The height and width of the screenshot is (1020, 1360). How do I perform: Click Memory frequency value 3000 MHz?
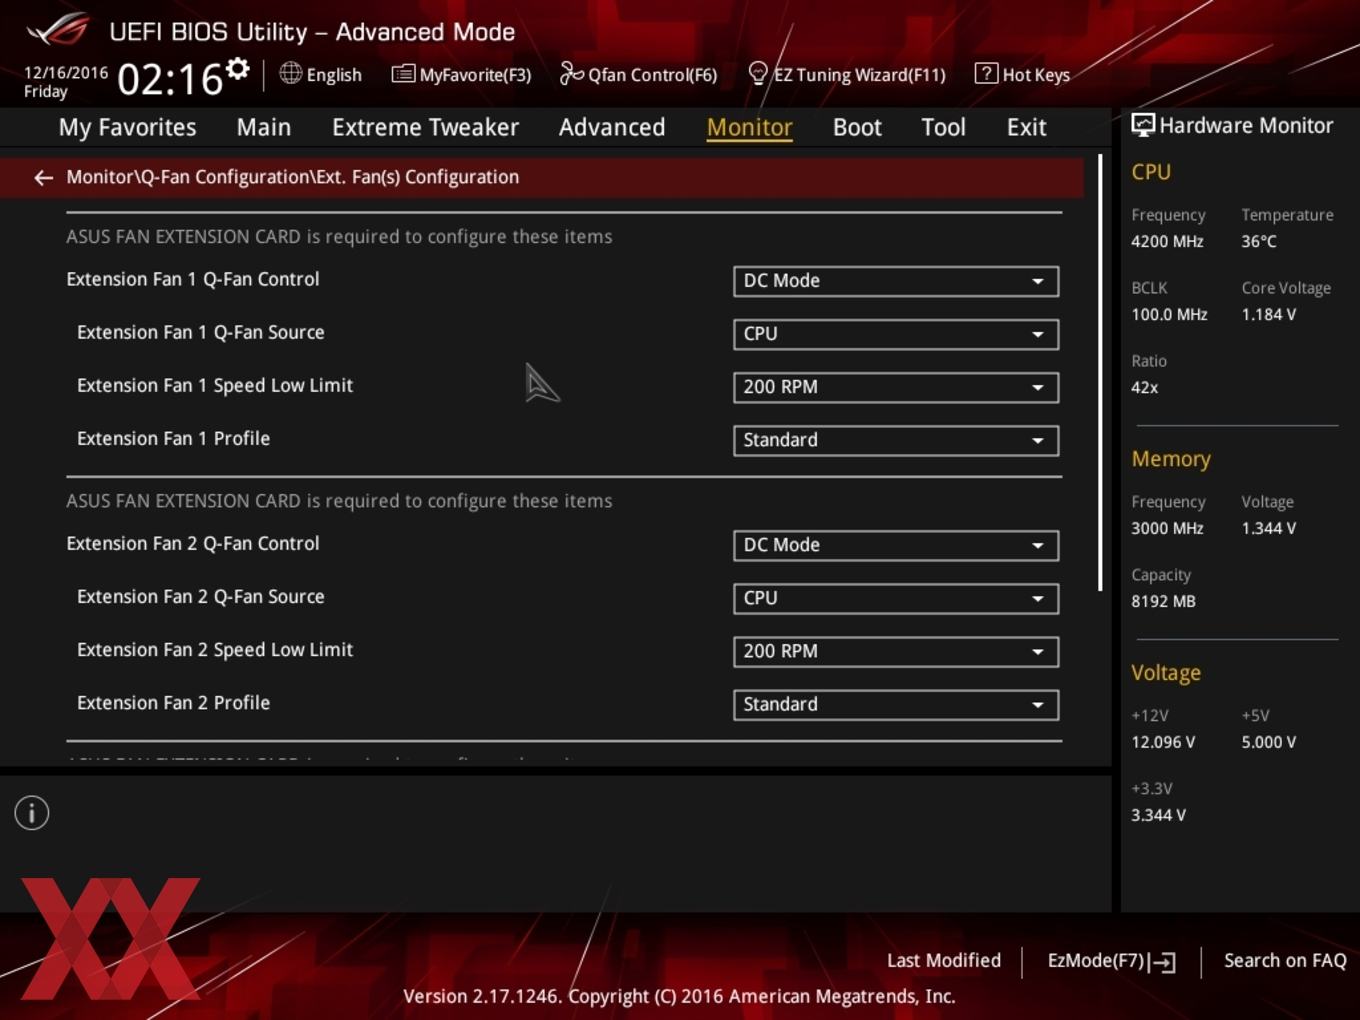[x=1167, y=529]
